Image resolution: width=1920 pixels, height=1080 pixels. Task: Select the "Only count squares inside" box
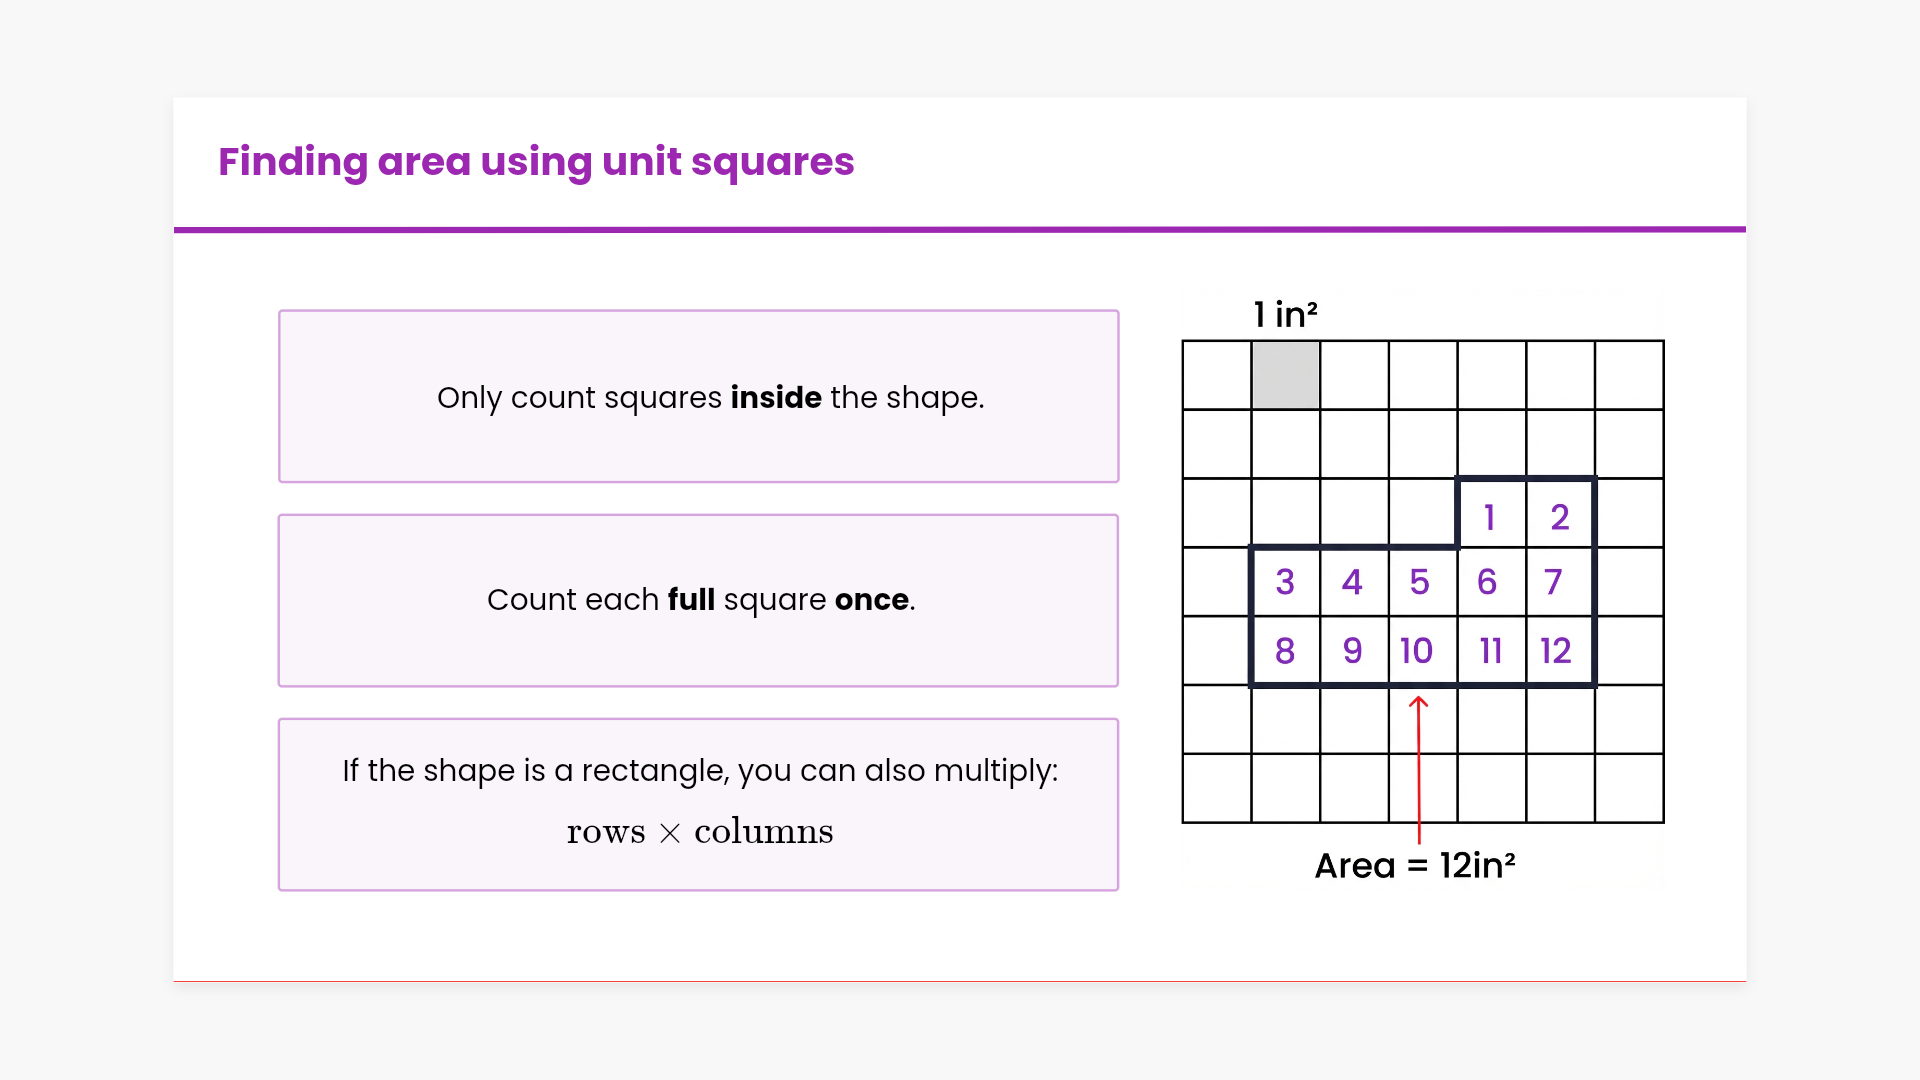pos(698,396)
